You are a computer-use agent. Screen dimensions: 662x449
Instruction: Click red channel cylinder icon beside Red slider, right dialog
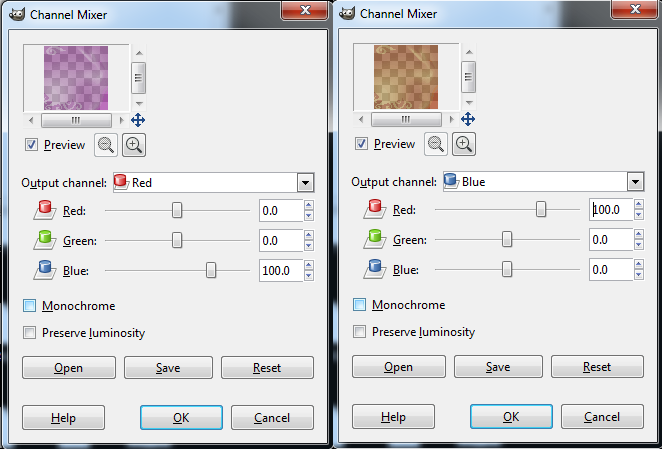[375, 209]
